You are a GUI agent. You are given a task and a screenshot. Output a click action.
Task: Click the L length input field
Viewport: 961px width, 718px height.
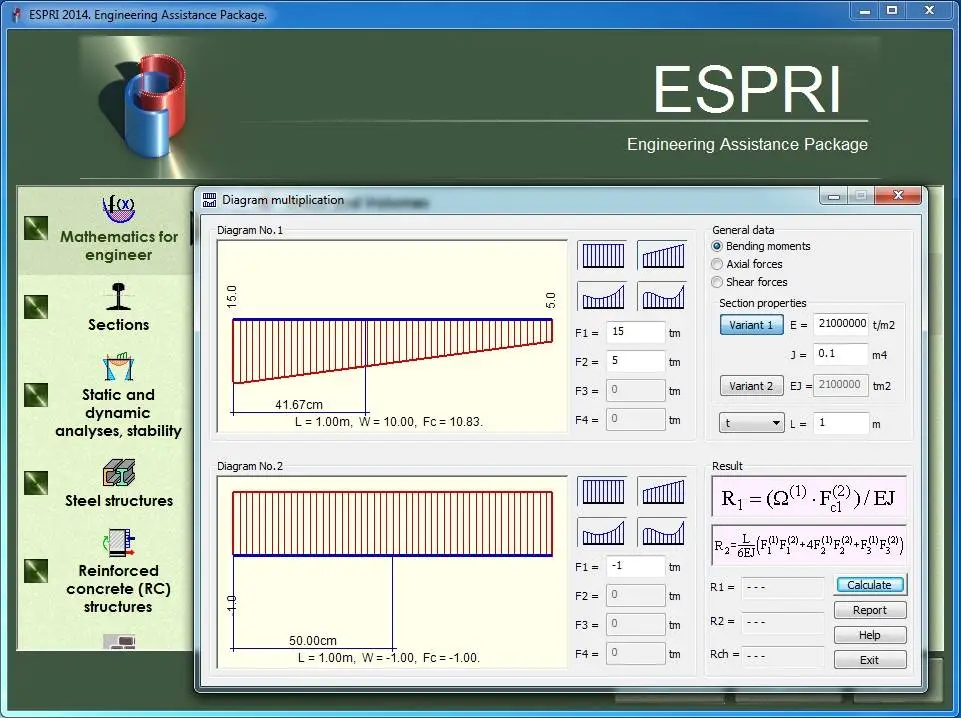point(841,423)
